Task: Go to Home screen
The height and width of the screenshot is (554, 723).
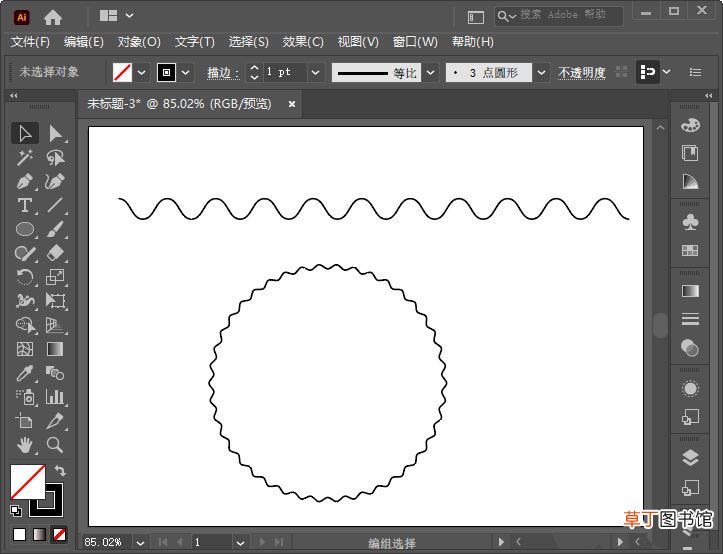Action: (53, 18)
